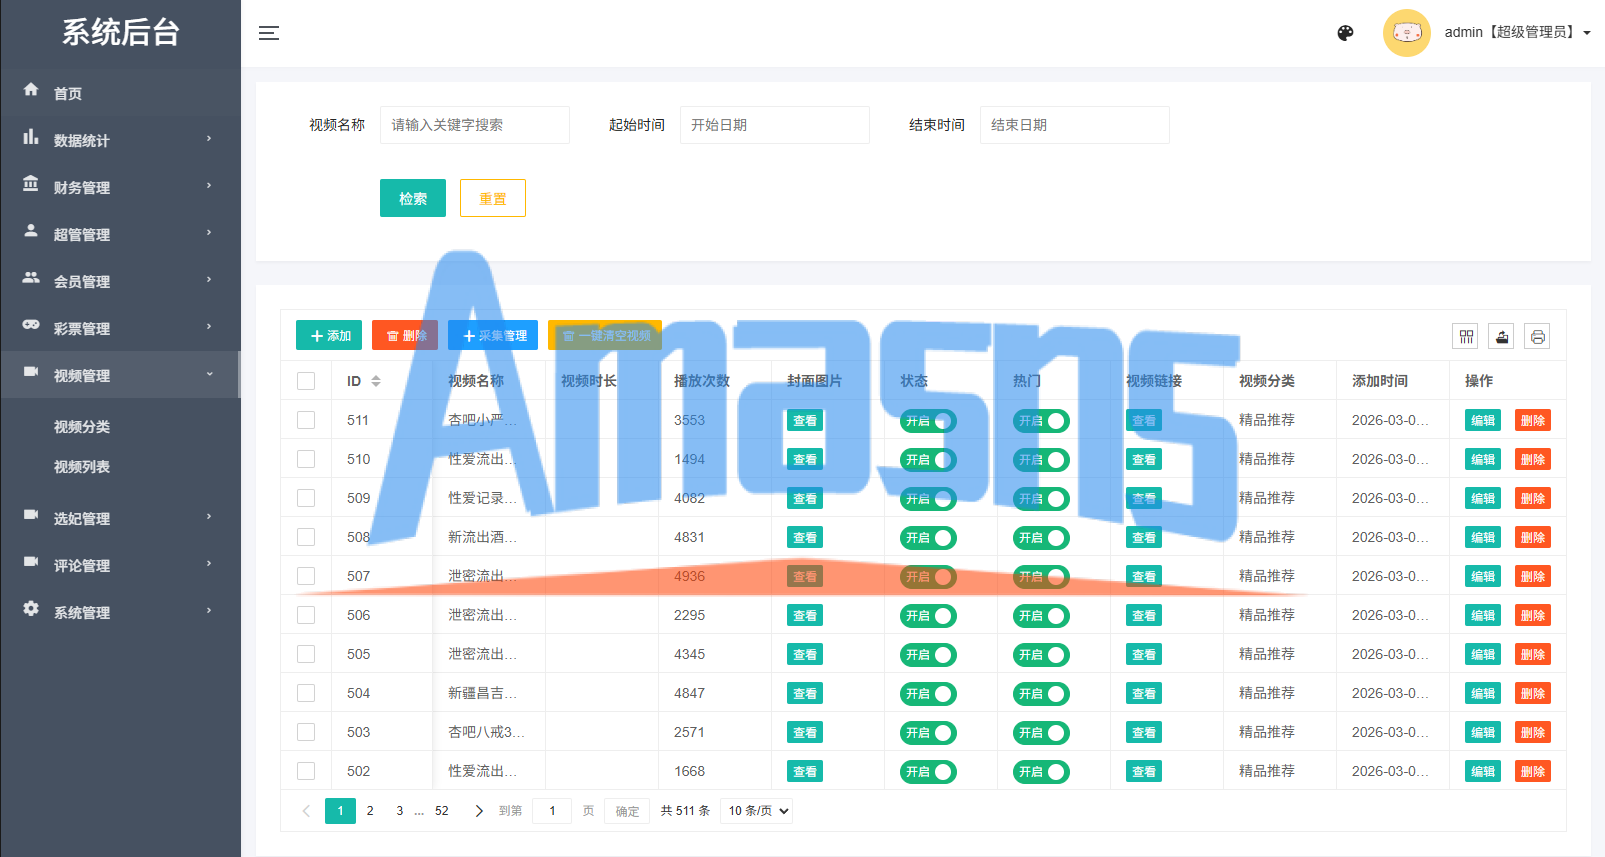The height and width of the screenshot is (857, 1605).
Task: Click the green 添加 button
Action: point(329,335)
